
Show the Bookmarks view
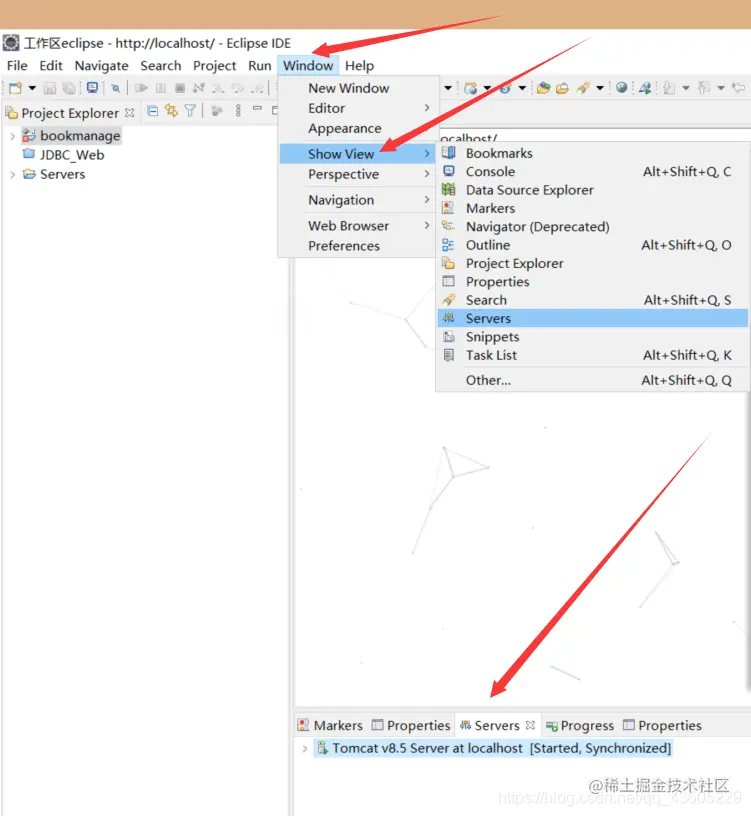point(593,153)
